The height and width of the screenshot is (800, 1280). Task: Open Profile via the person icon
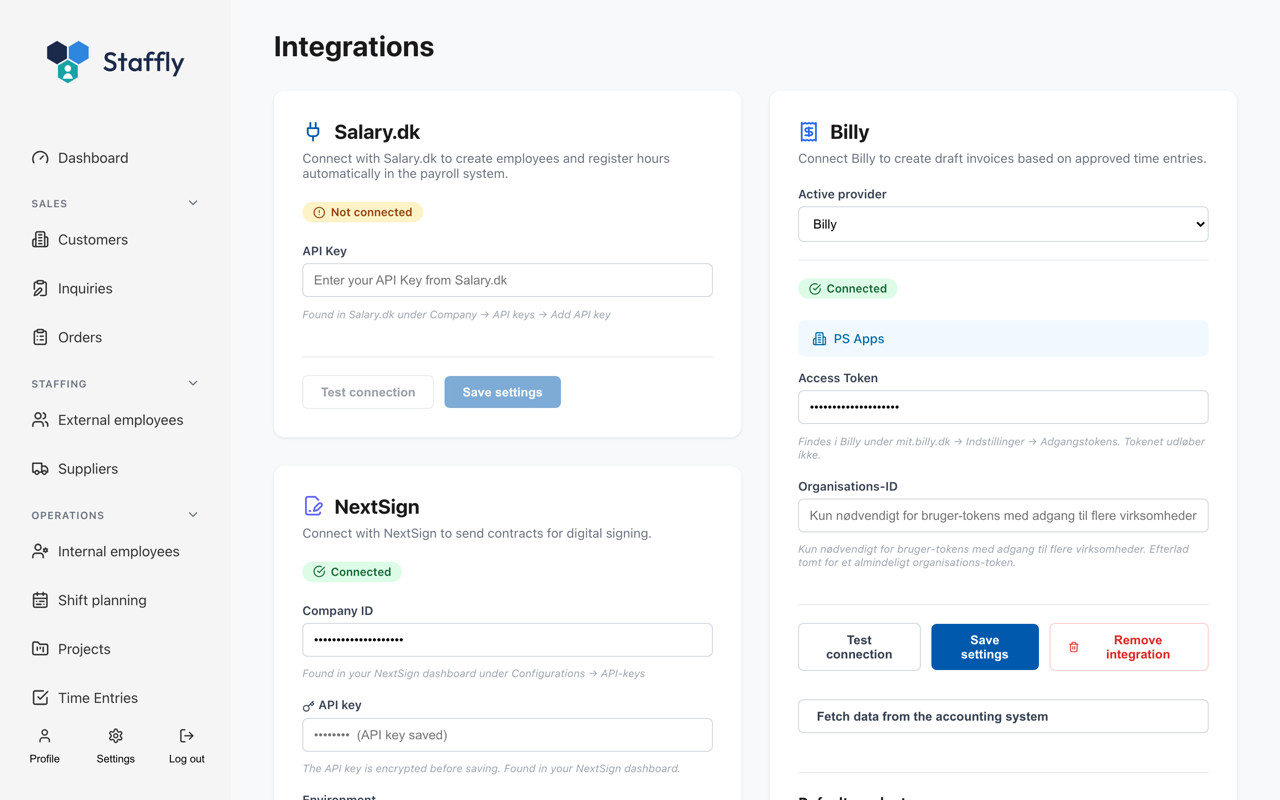[x=44, y=736]
